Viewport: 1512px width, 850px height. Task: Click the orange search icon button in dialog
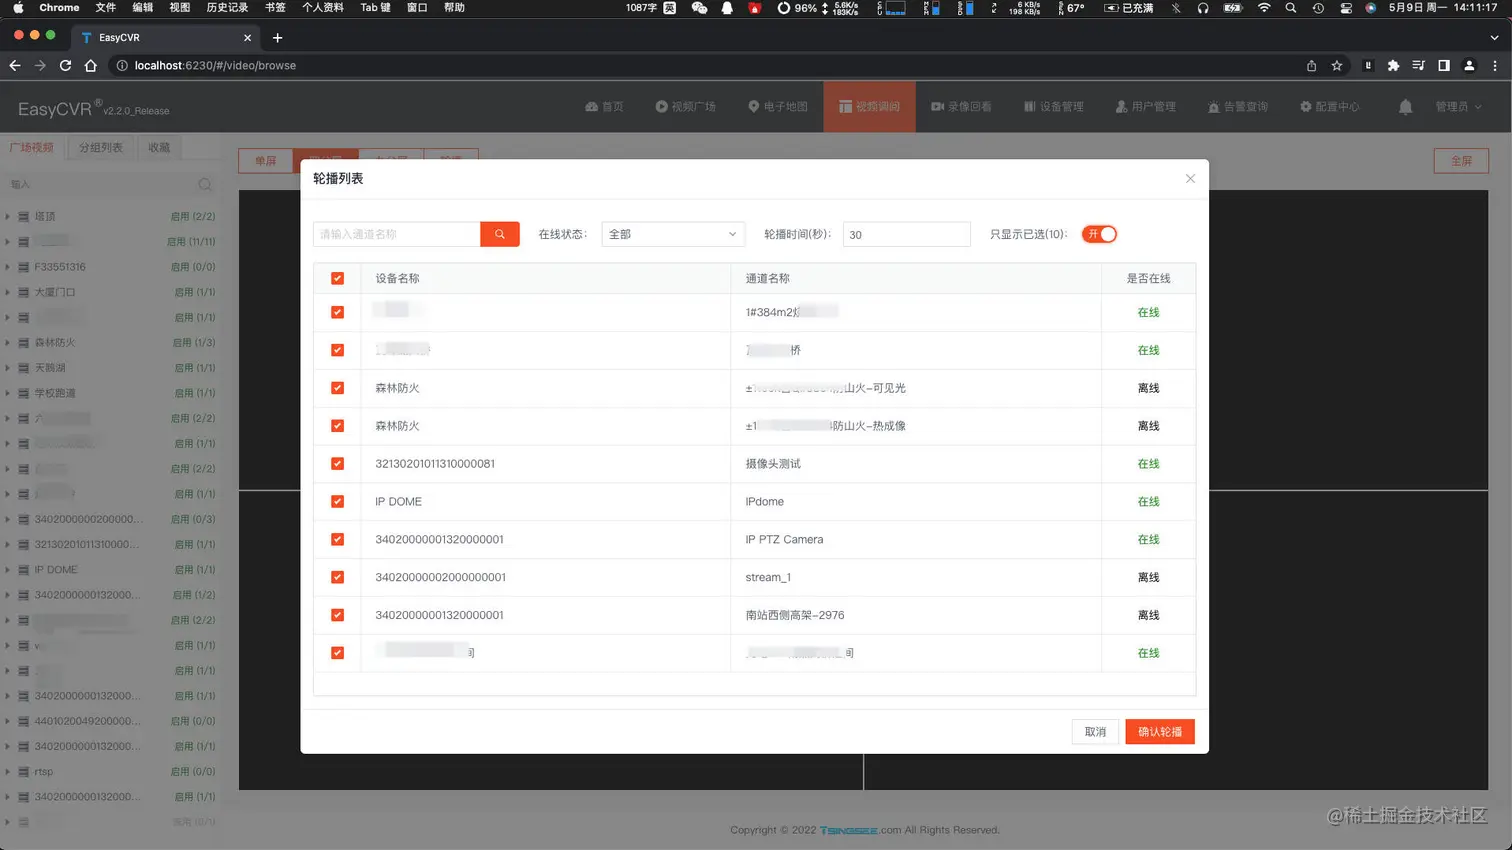(x=499, y=234)
